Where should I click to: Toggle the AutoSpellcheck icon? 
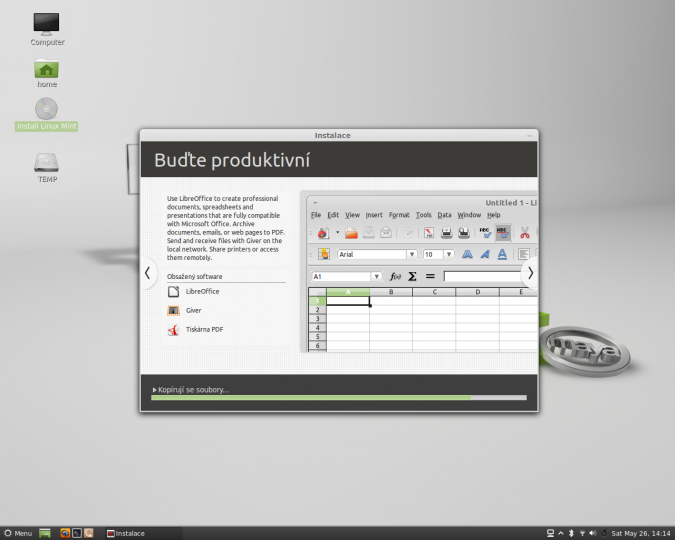[503, 233]
